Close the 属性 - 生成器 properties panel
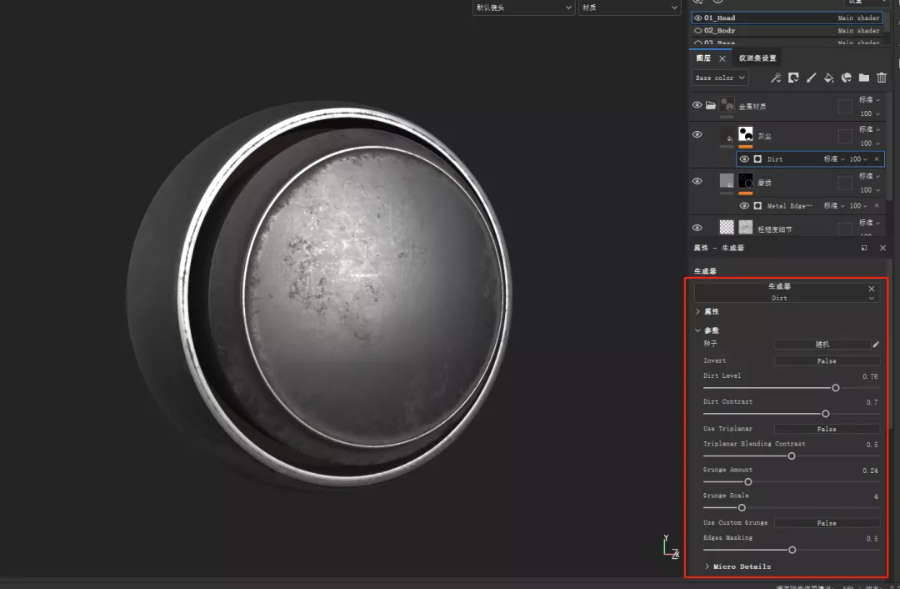Screen dimensions: 900x589 pyautogui.click(x=883, y=248)
